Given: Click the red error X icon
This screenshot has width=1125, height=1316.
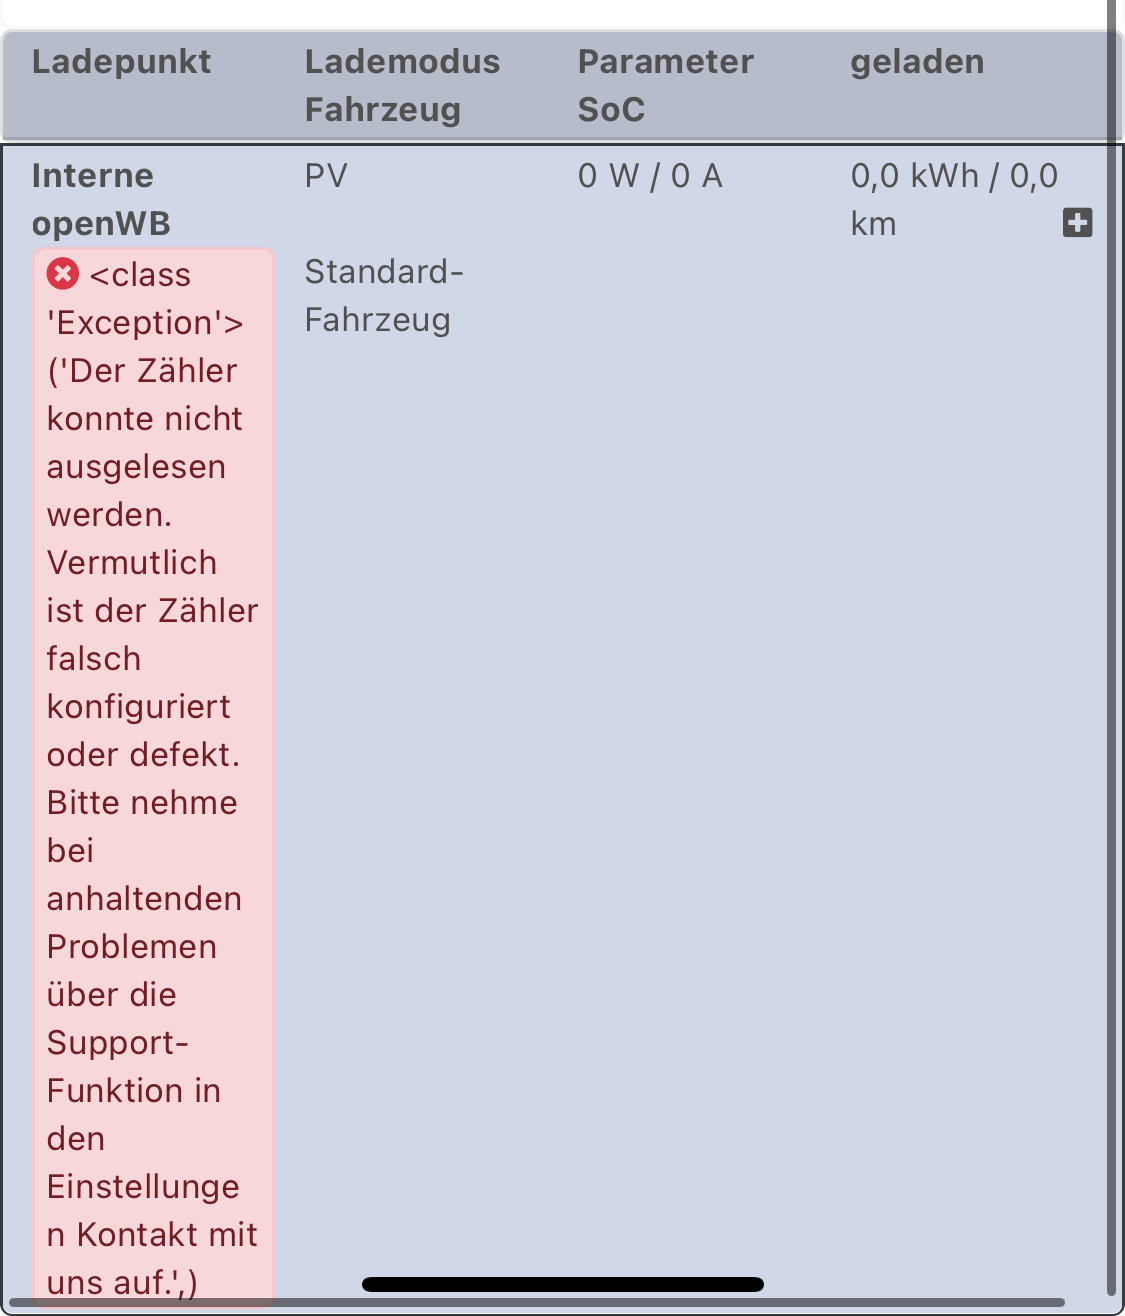Looking at the screenshot, I should coord(62,273).
